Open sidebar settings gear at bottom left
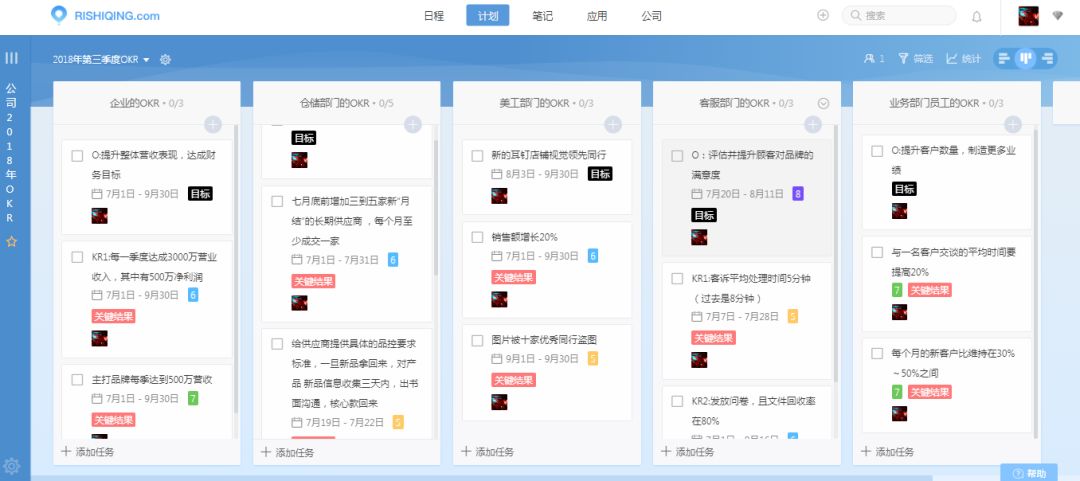This screenshot has height=481, width=1080. tap(11, 465)
